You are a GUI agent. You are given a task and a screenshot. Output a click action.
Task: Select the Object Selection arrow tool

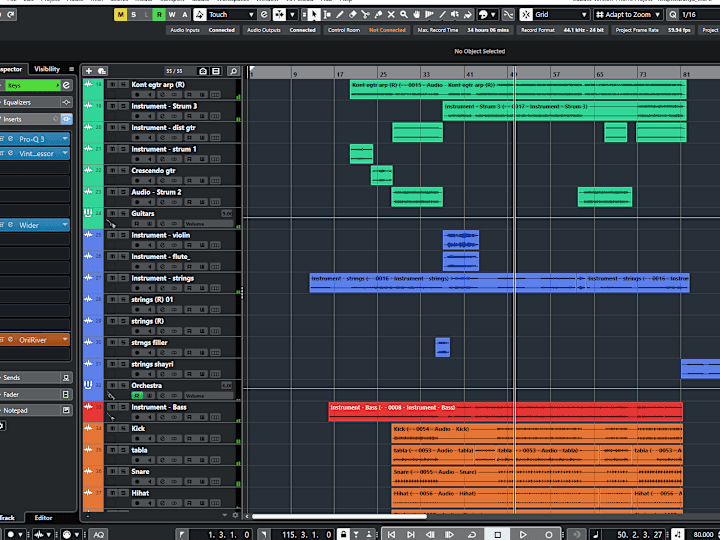coord(314,15)
